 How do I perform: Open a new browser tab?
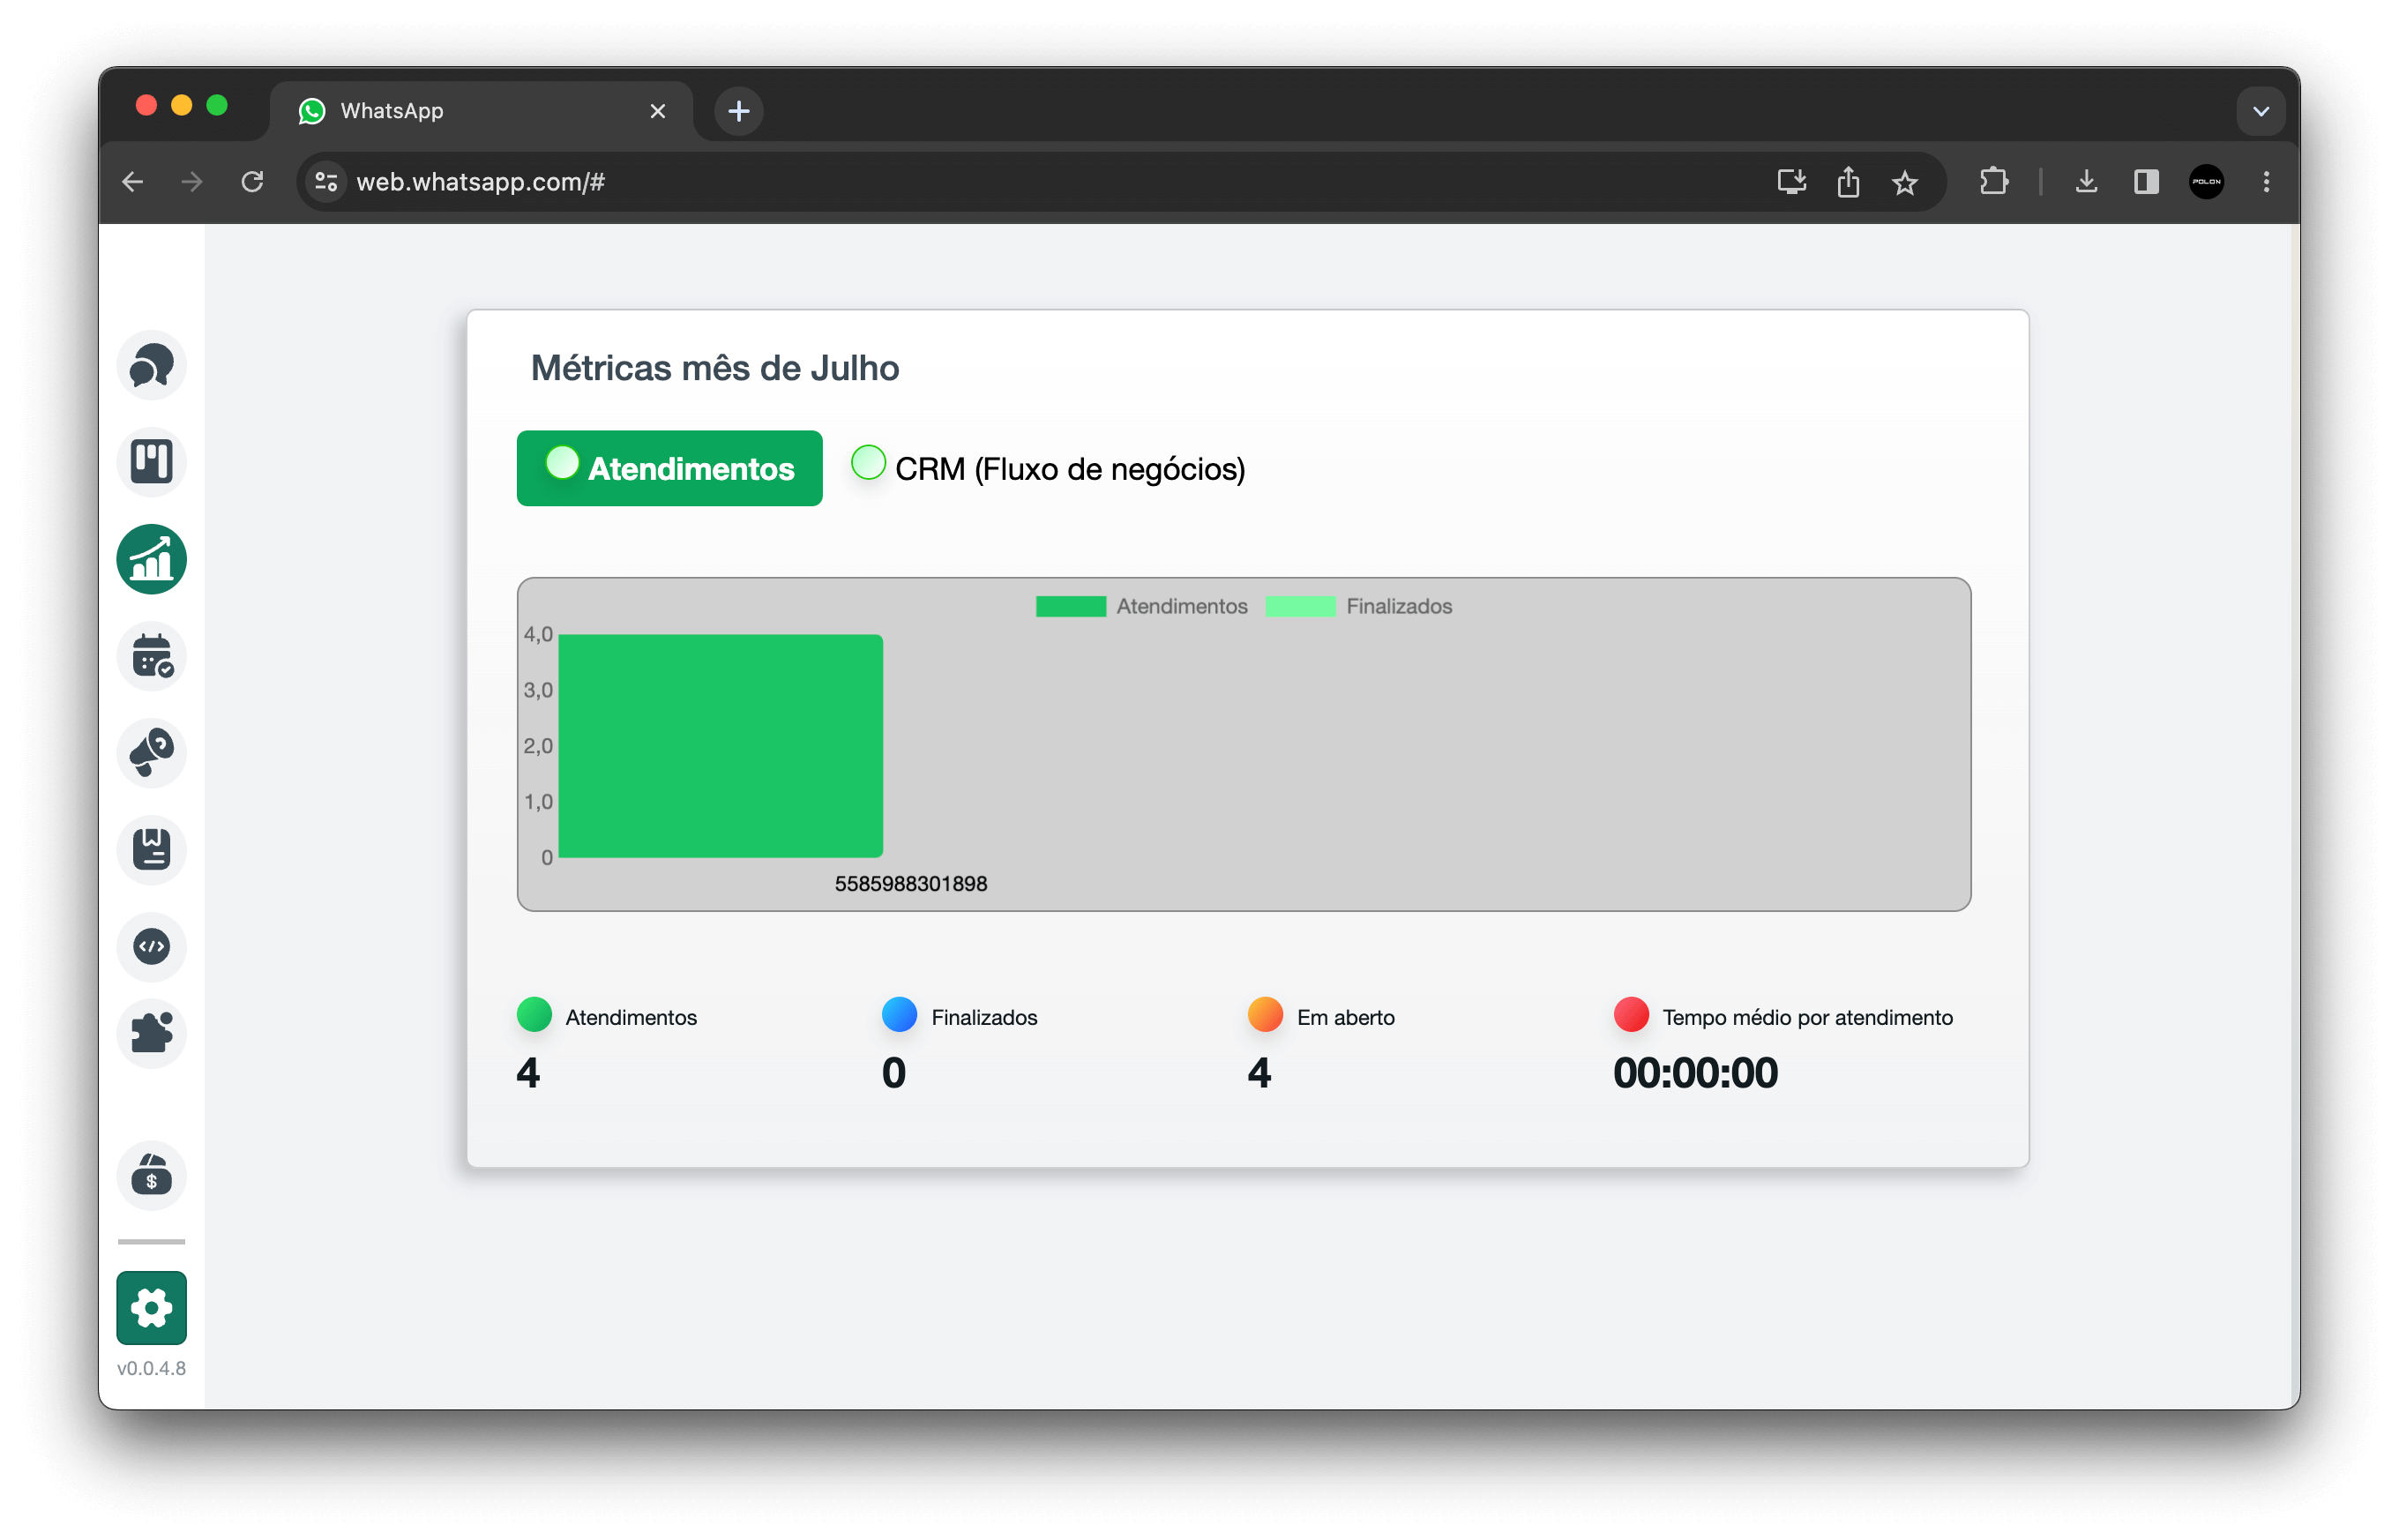[x=738, y=111]
